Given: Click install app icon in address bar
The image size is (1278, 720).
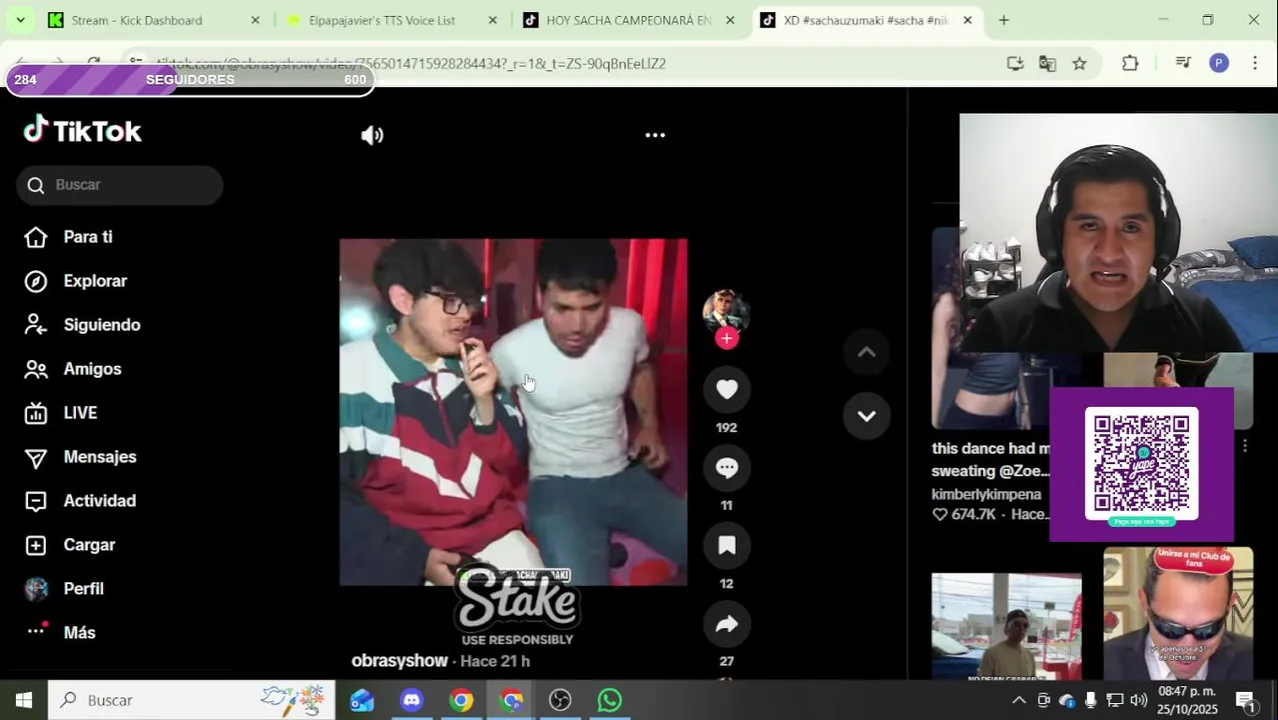Looking at the screenshot, I should coord(1015,63).
